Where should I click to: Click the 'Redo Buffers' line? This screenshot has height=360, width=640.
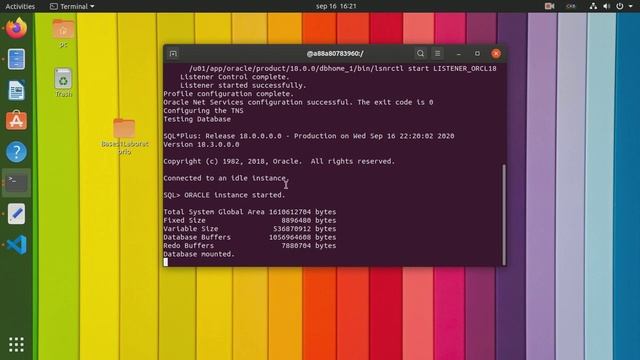tap(250, 246)
